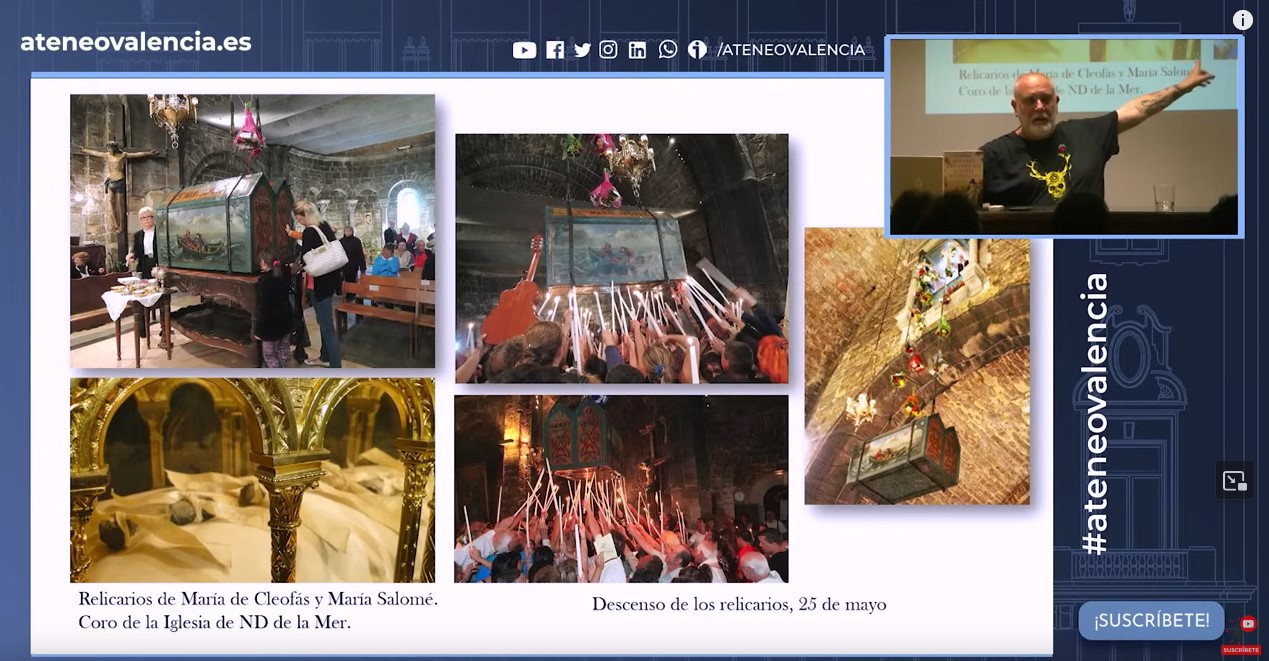Open the Instagram icon in the header

tap(608, 50)
